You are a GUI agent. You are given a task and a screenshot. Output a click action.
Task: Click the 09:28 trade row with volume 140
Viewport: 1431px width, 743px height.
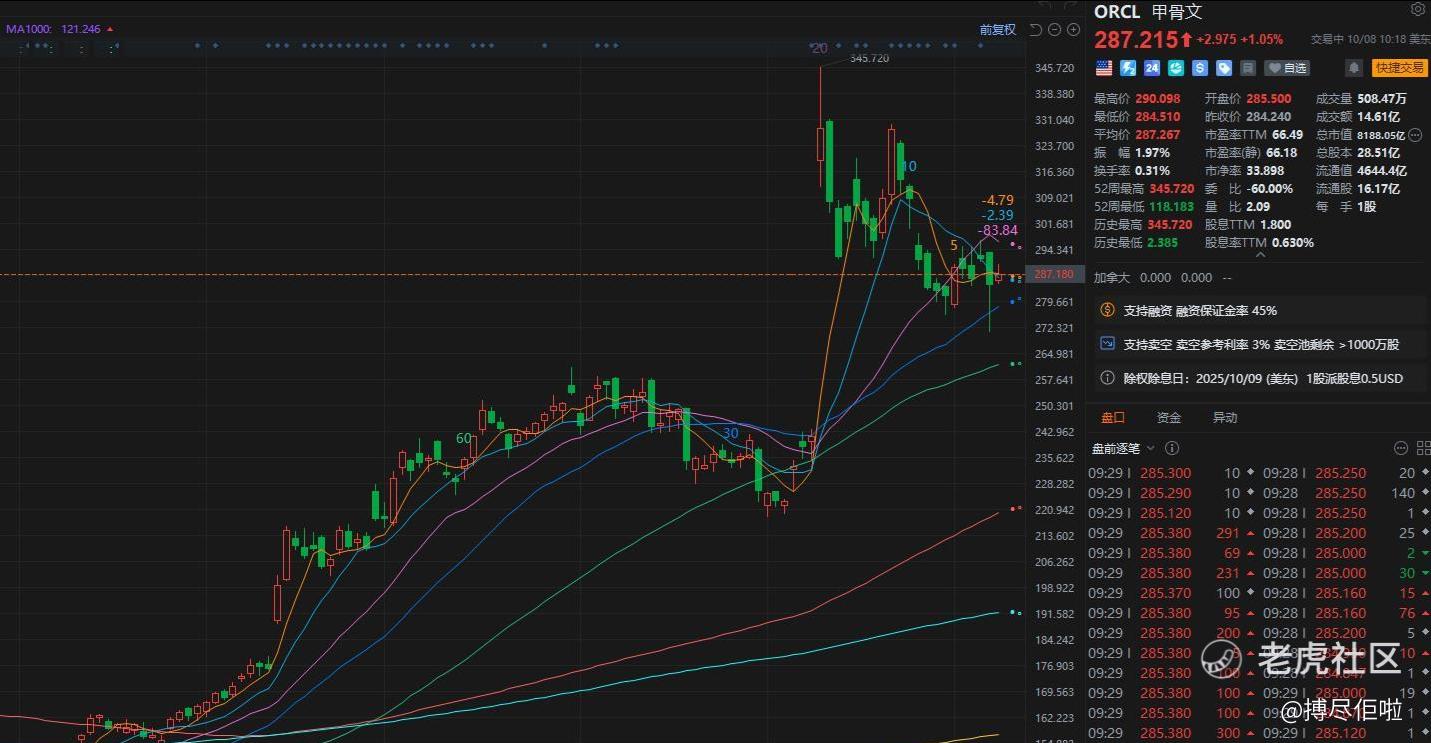tap(1344, 493)
